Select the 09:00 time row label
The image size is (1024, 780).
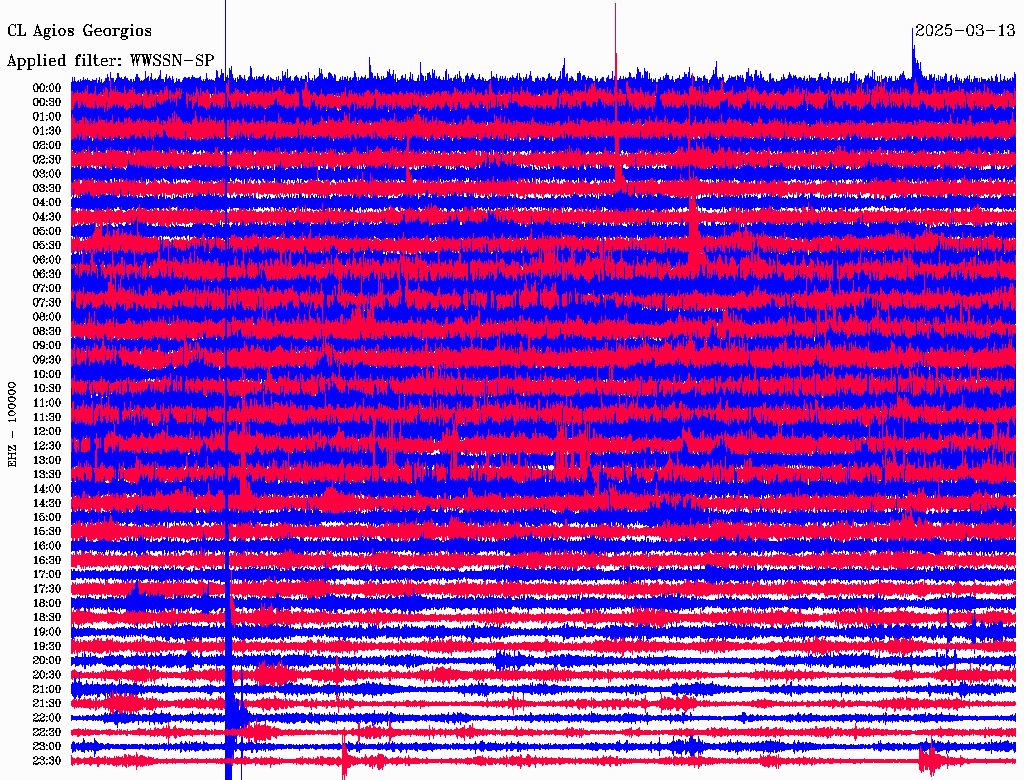pyautogui.click(x=47, y=346)
